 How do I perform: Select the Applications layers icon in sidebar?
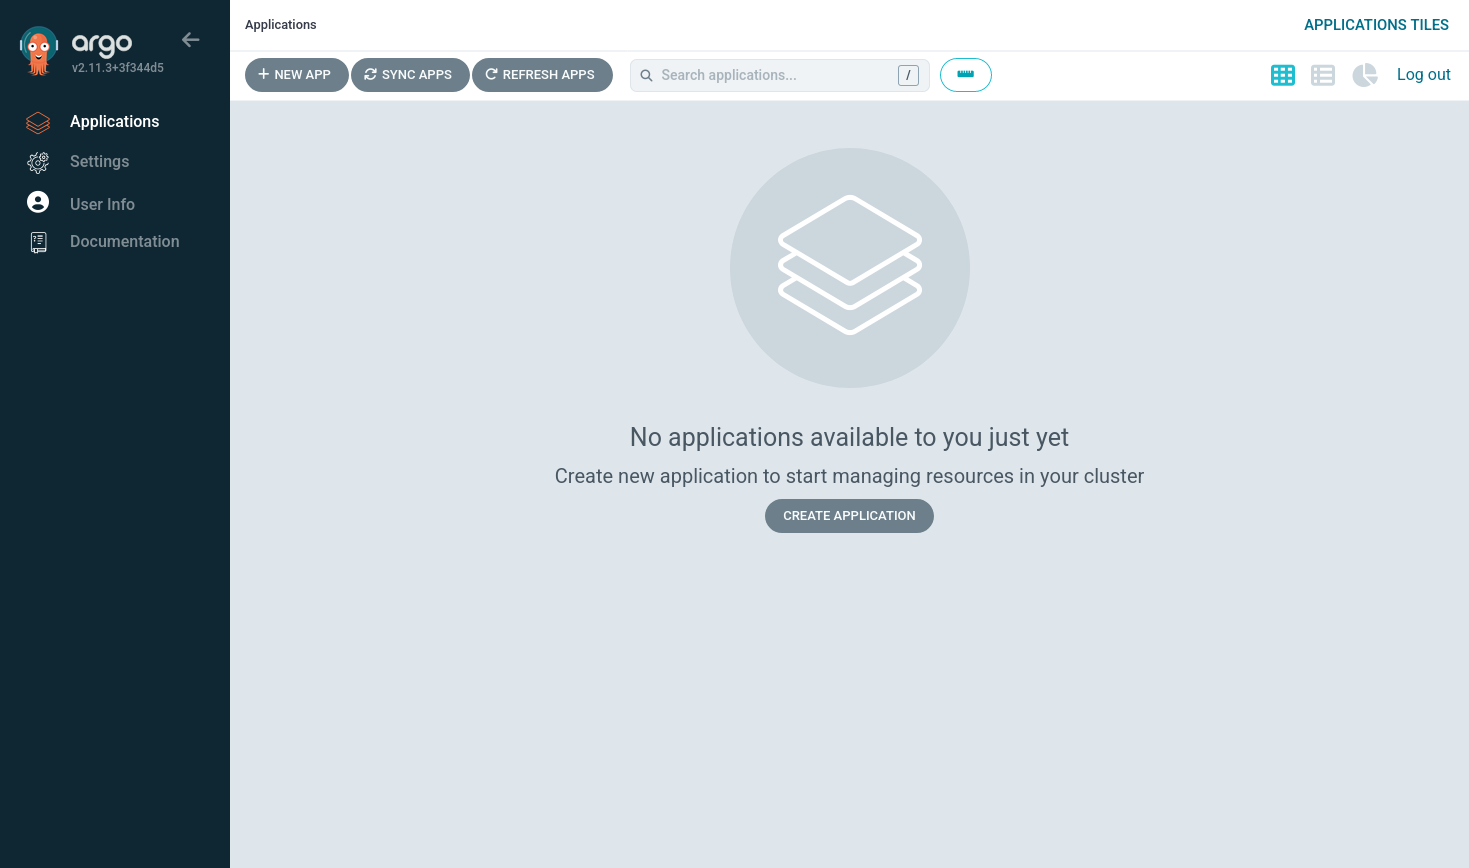pos(37,122)
